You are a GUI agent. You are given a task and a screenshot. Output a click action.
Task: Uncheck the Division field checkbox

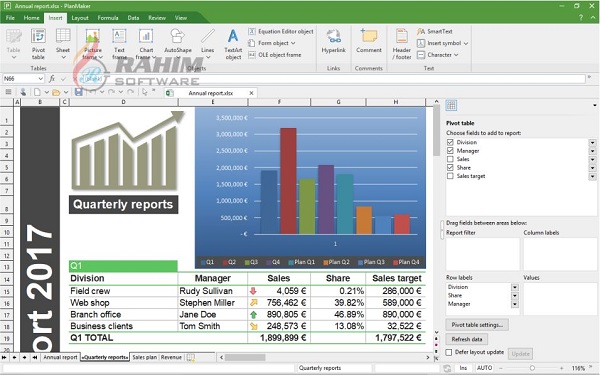pyautogui.click(x=450, y=142)
